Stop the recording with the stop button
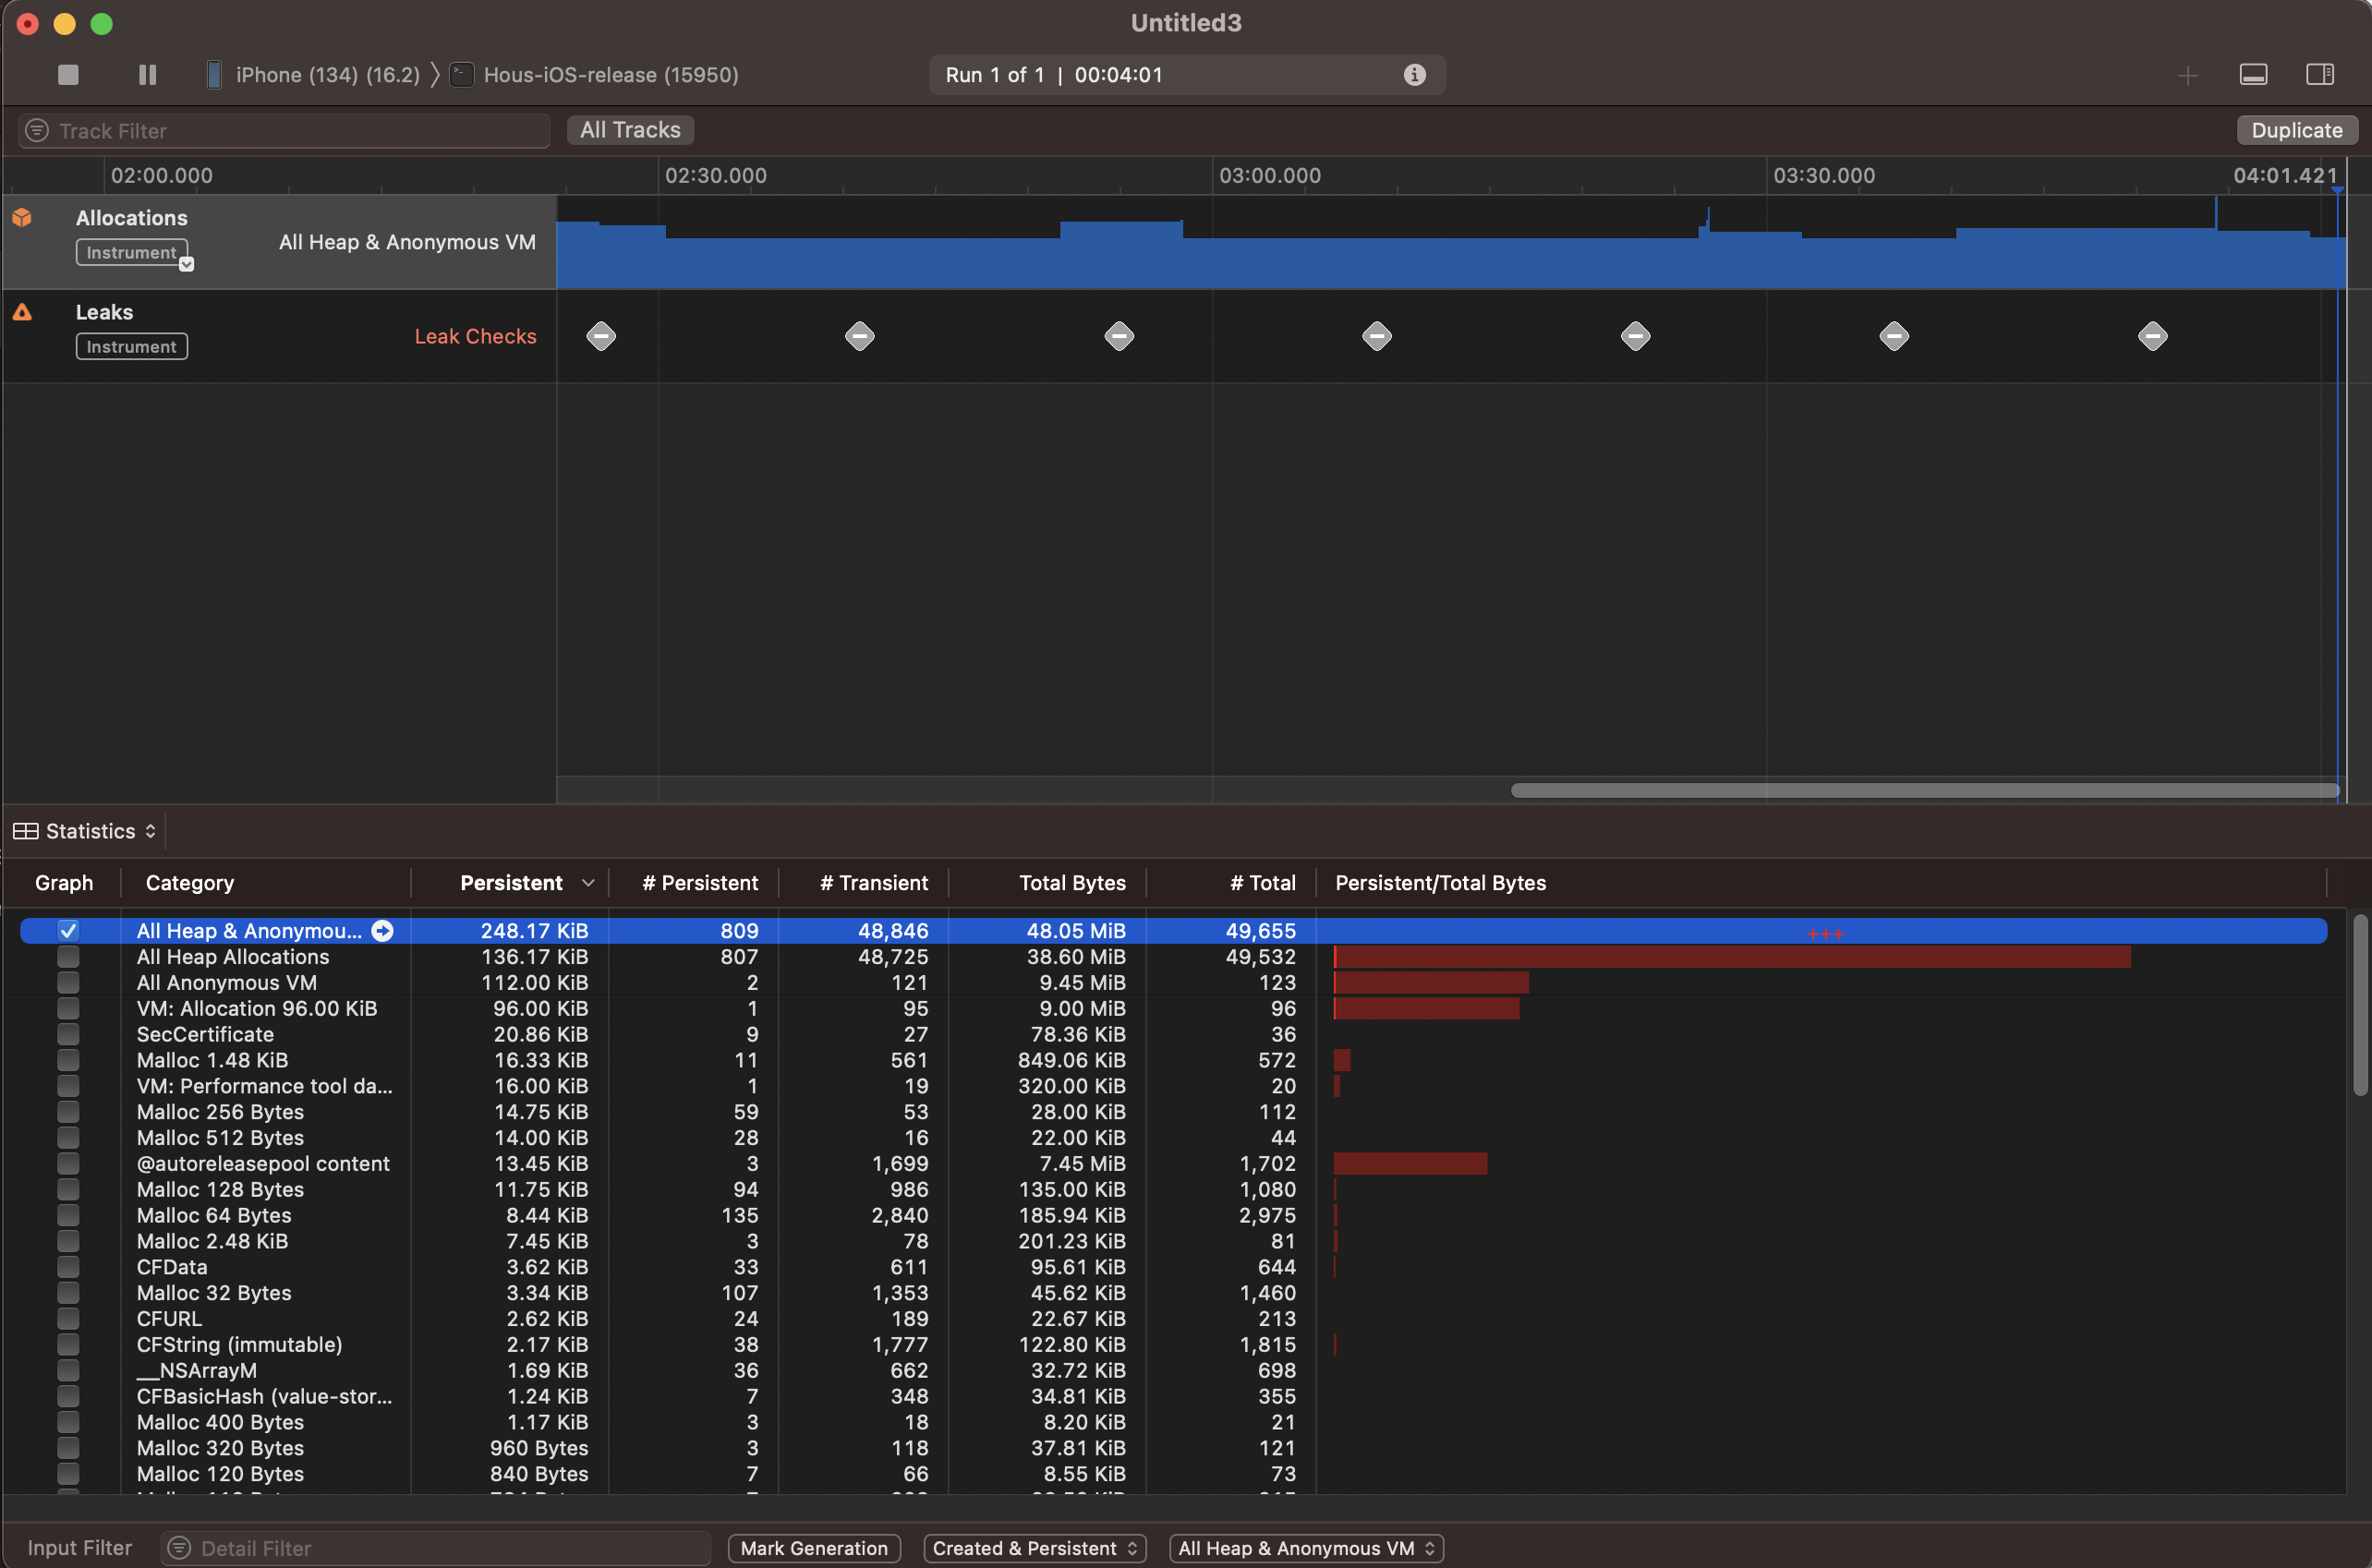This screenshot has width=2372, height=1568. (68, 75)
